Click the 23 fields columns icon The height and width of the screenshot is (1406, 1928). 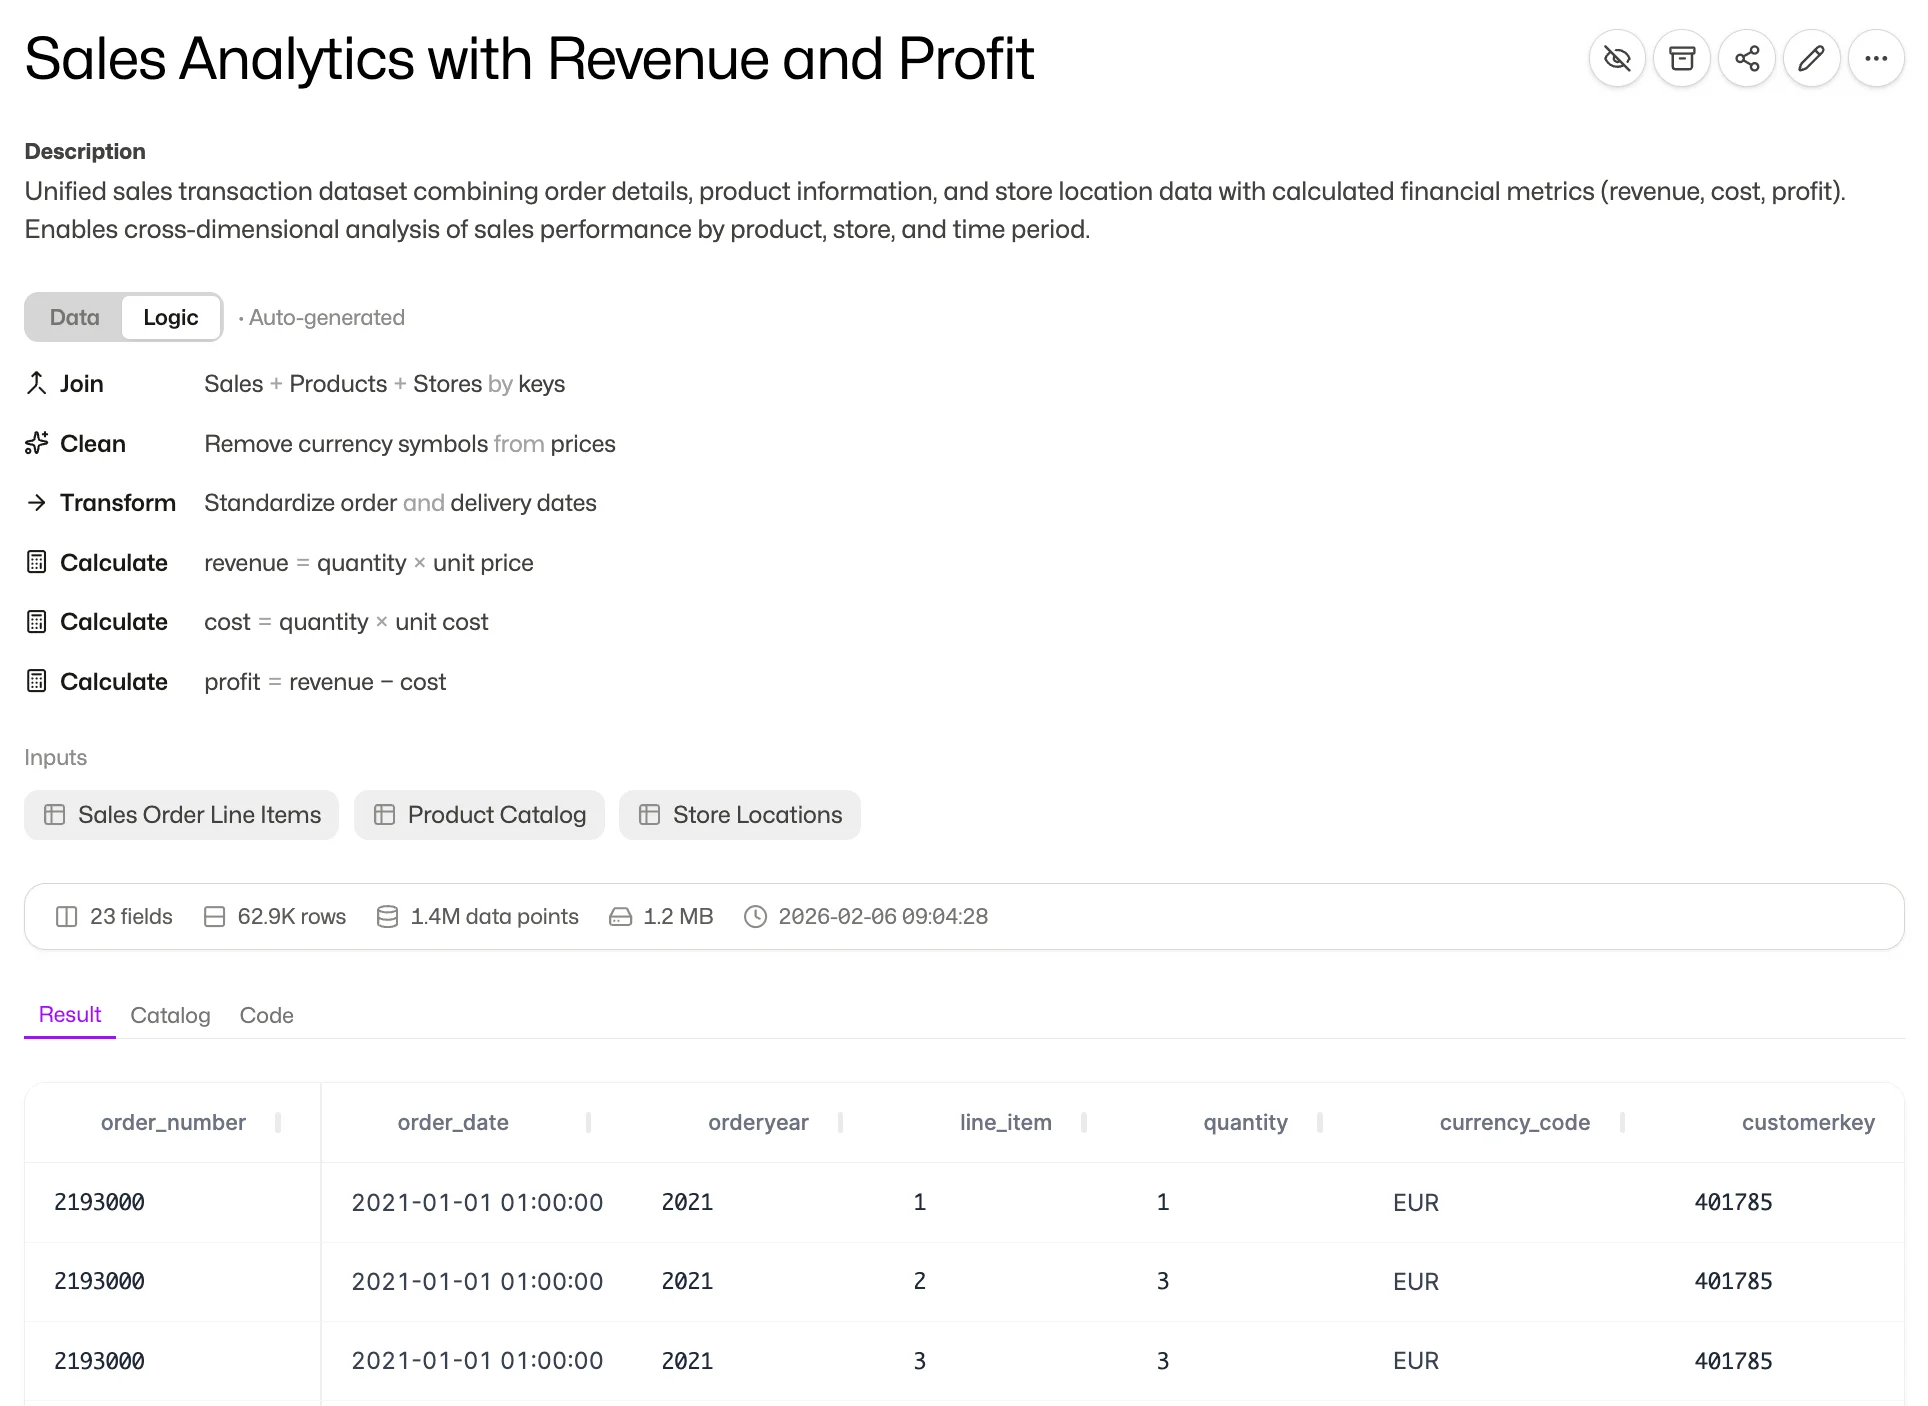tap(66, 917)
